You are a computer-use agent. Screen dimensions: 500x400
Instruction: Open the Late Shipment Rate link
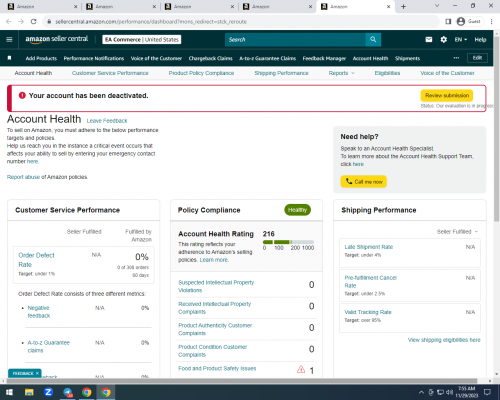pyautogui.click(x=369, y=247)
